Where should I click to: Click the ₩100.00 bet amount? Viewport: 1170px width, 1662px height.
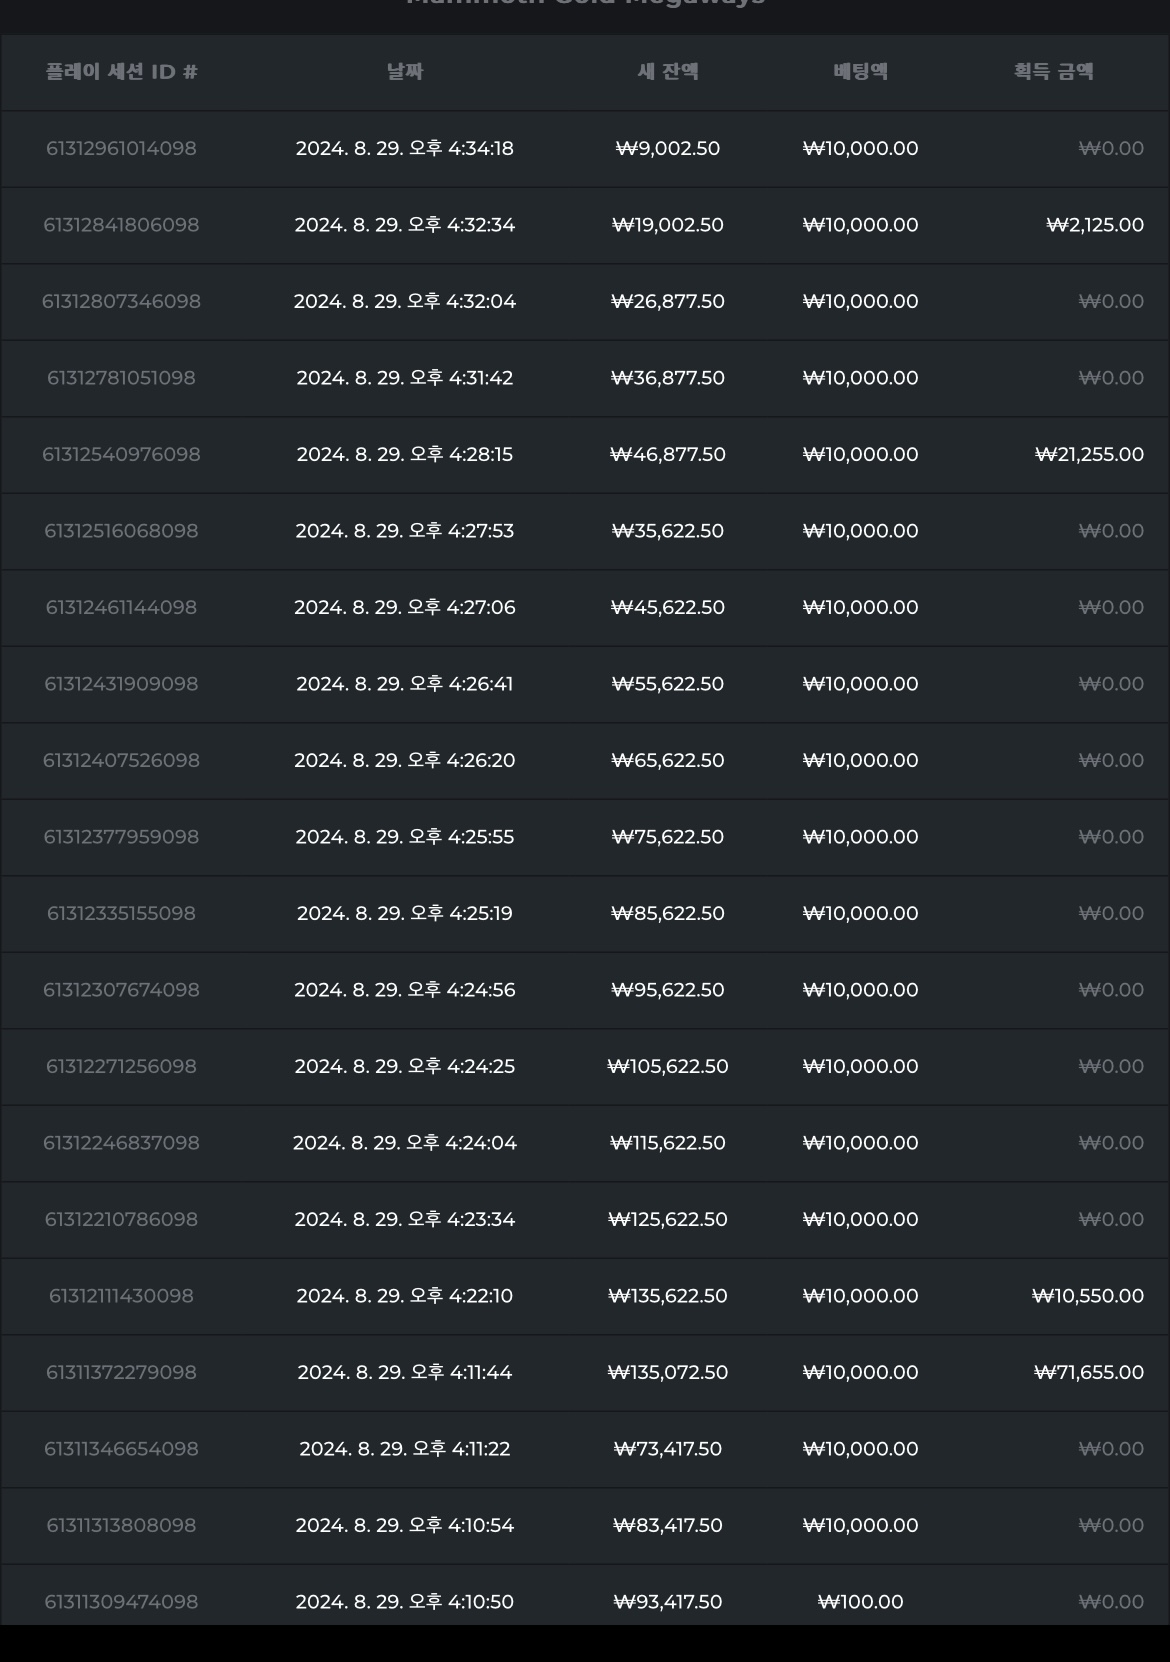(x=860, y=1602)
